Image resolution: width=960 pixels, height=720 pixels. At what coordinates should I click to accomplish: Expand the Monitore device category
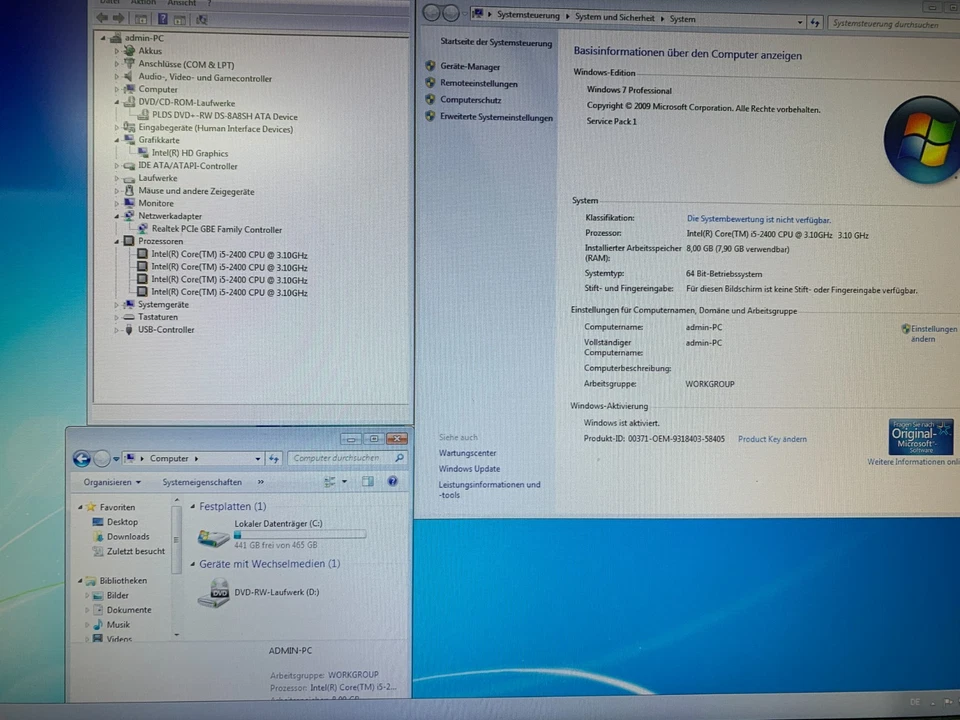click(117, 203)
